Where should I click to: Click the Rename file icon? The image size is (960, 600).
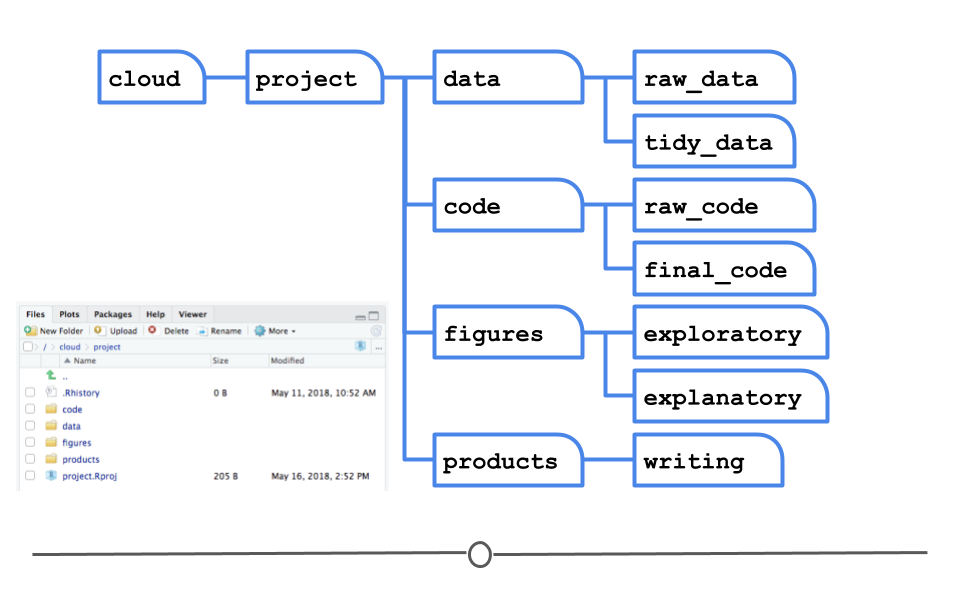(202, 331)
